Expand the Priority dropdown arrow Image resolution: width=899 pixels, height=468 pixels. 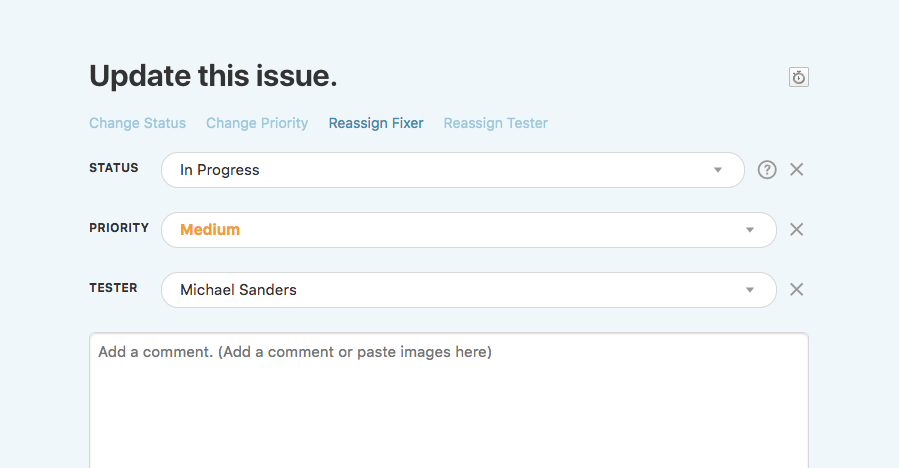point(749,230)
